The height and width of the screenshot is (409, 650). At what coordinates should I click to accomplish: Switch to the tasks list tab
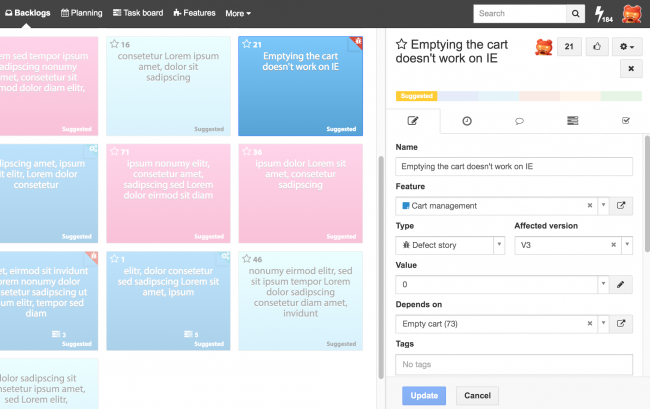(572, 121)
